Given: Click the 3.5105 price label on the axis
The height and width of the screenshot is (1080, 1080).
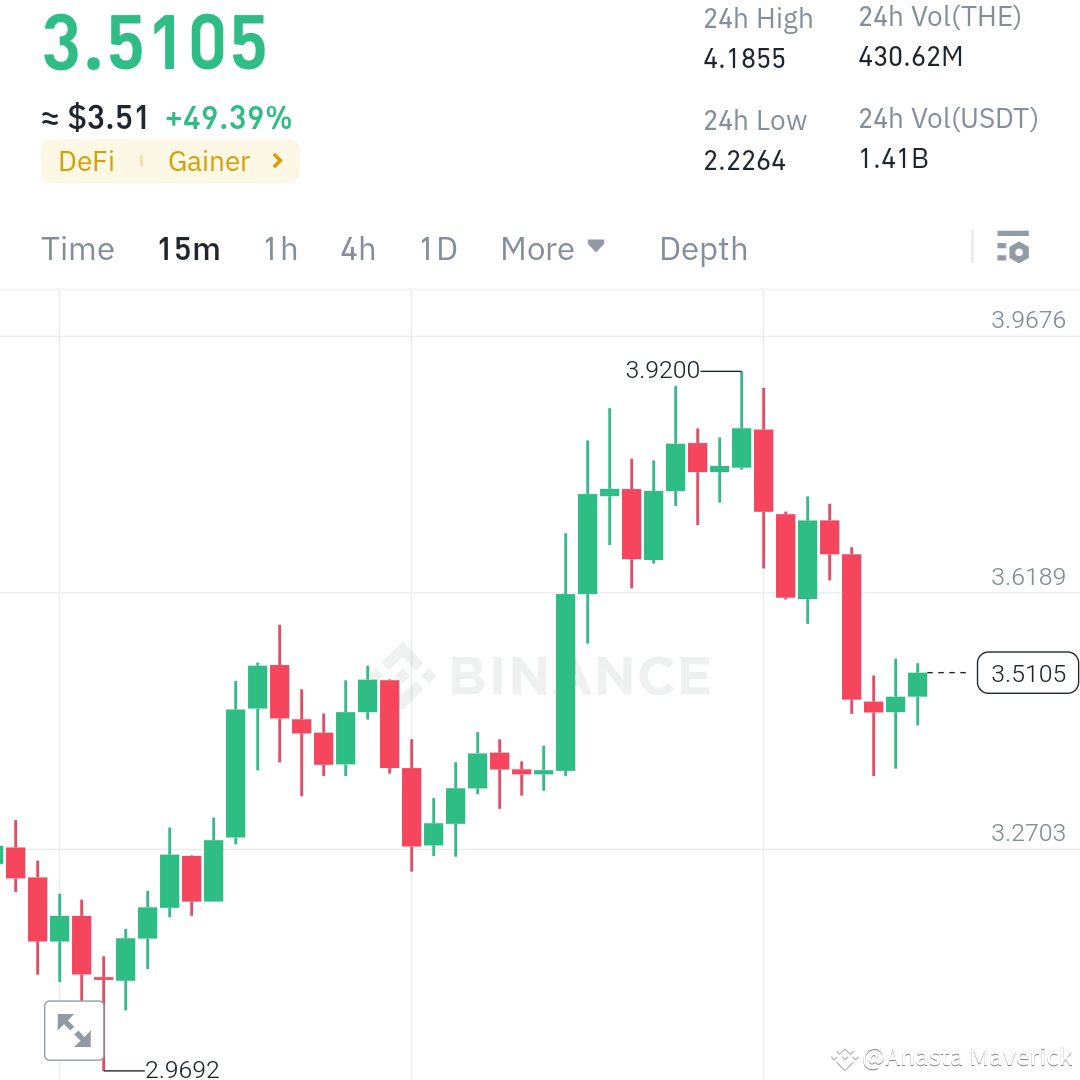Looking at the screenshot, I should 1028,673.
